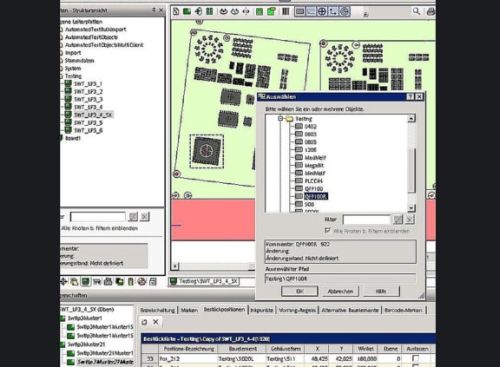Click the OK button in the Auswählen dialog
The height and width of the screenshot is (367, 500).
[300, 291]
